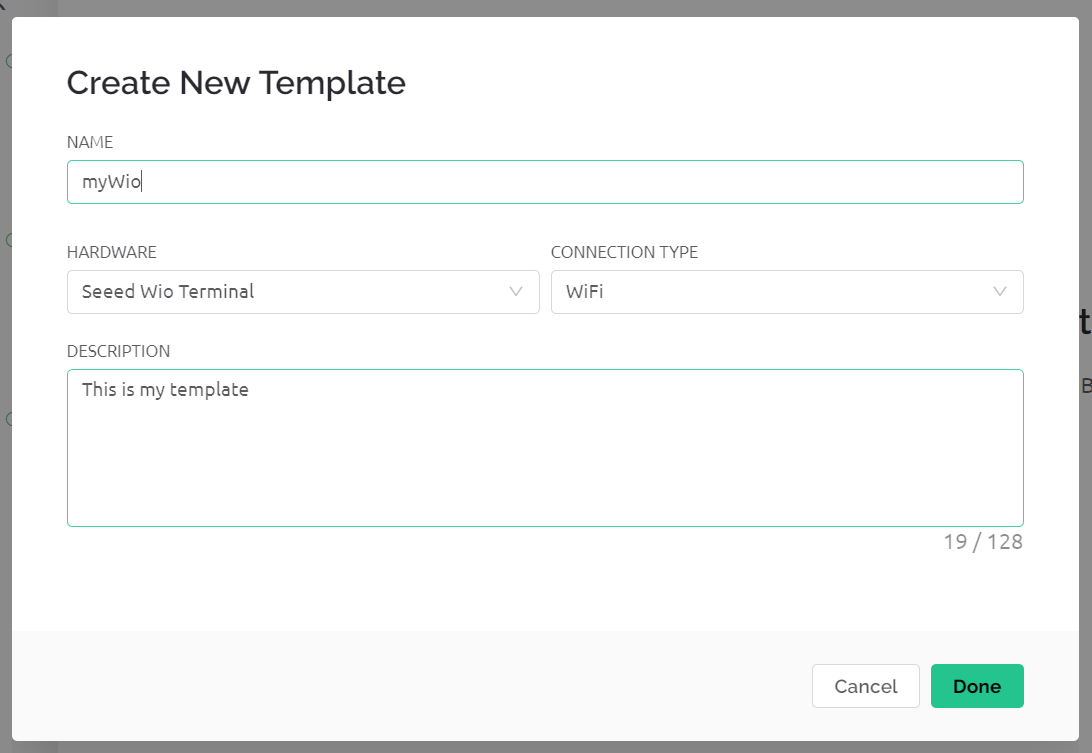
Task: Click the down chevron in HARDWARE dropdown
Action: 515,292
